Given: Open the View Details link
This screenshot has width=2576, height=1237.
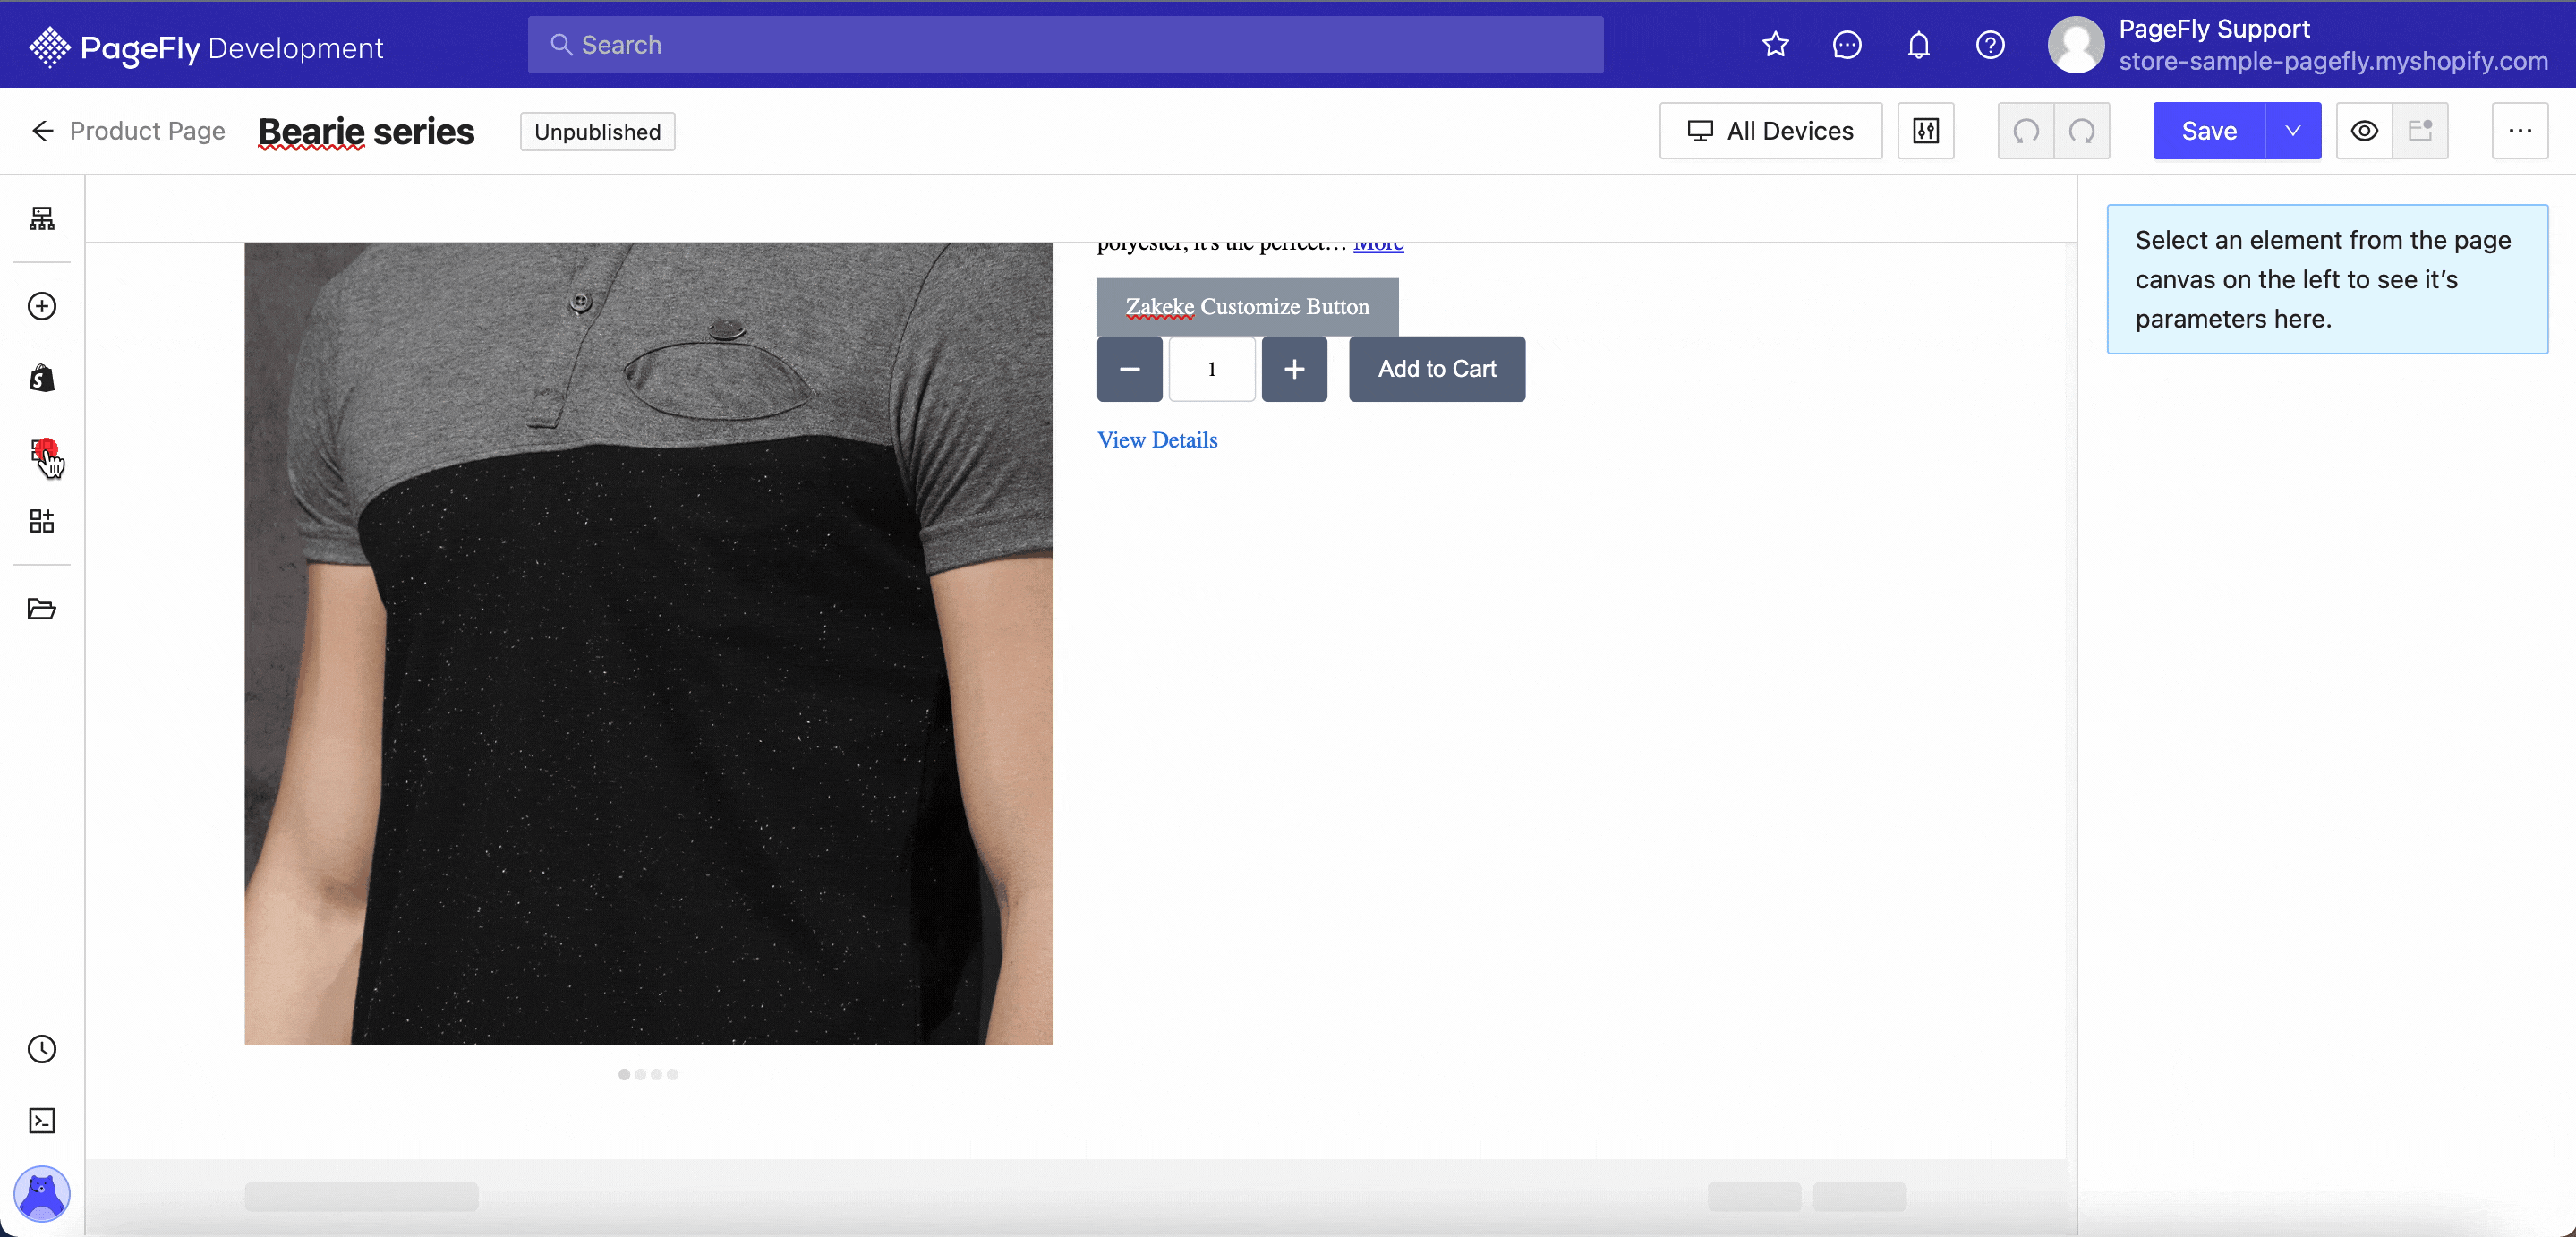Looking at the screenshot, I should pyautogui.click(x=1157, y=440).
